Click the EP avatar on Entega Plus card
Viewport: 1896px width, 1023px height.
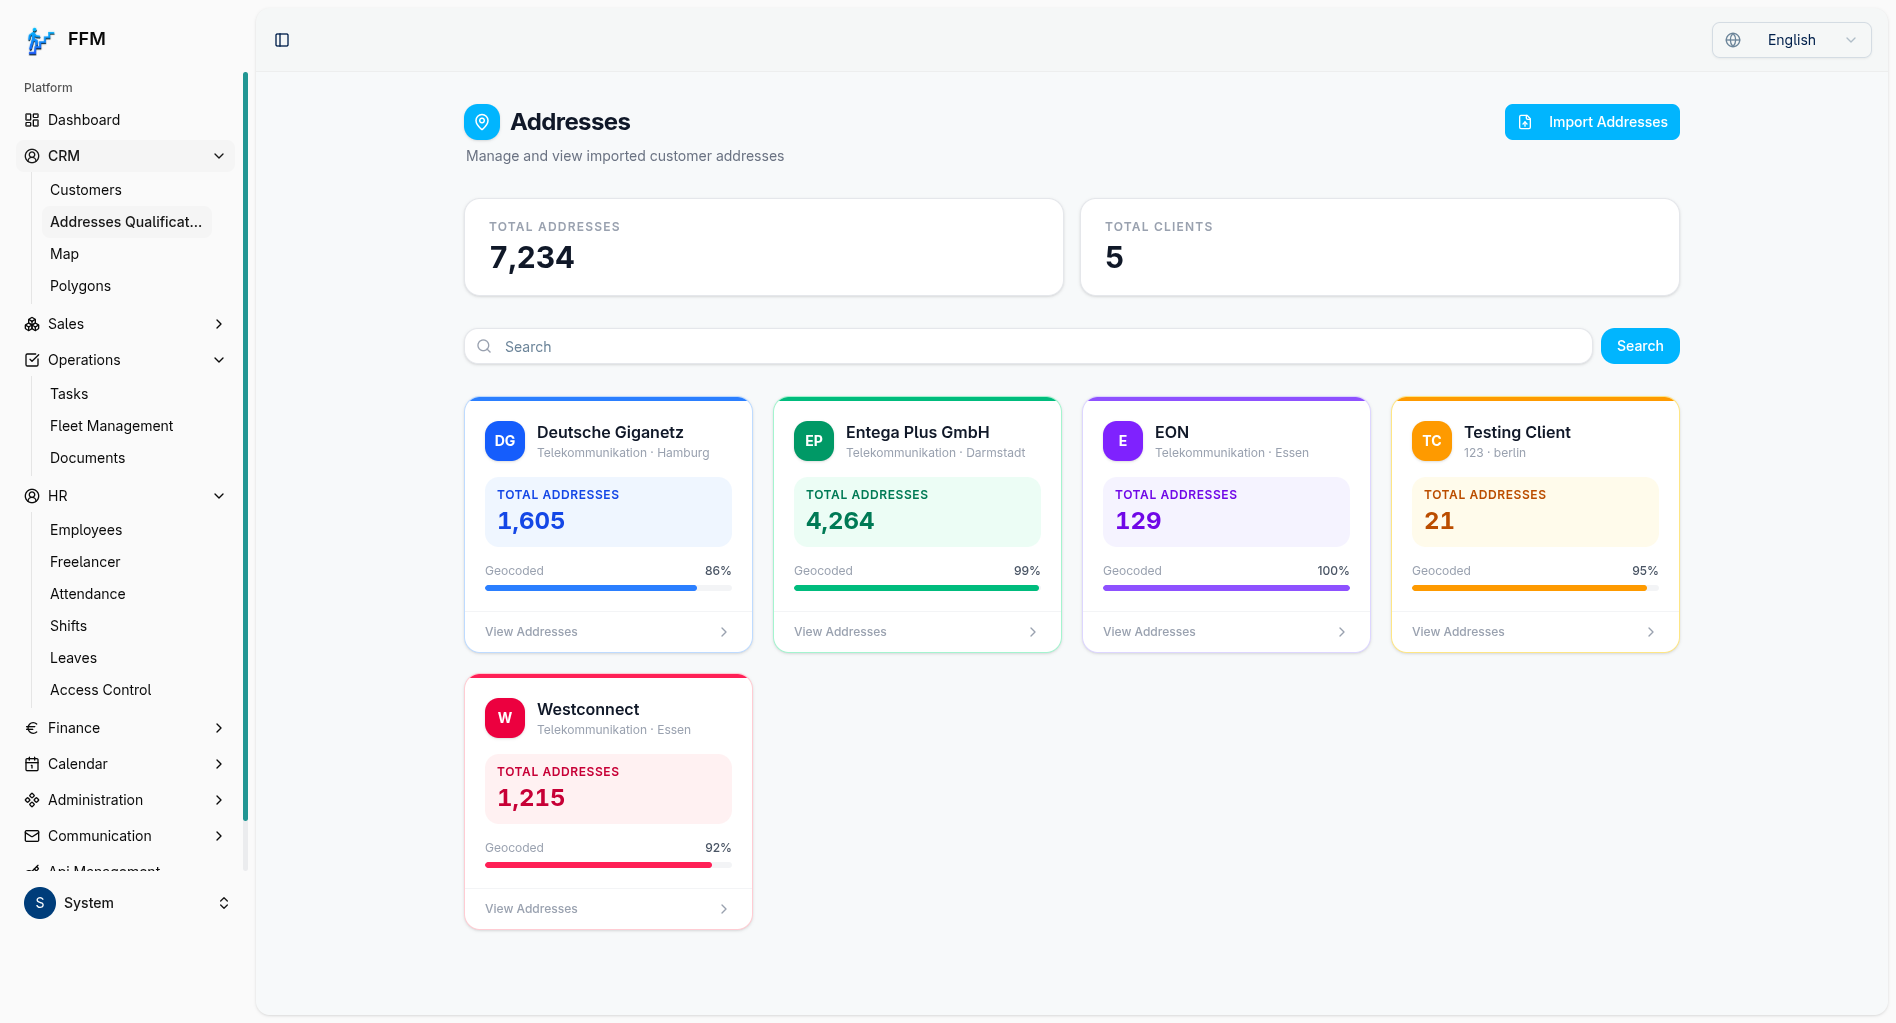coord(814,441)
